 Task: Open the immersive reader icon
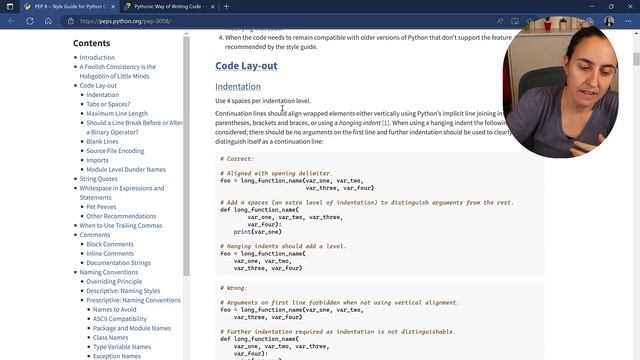coord(515,21)
